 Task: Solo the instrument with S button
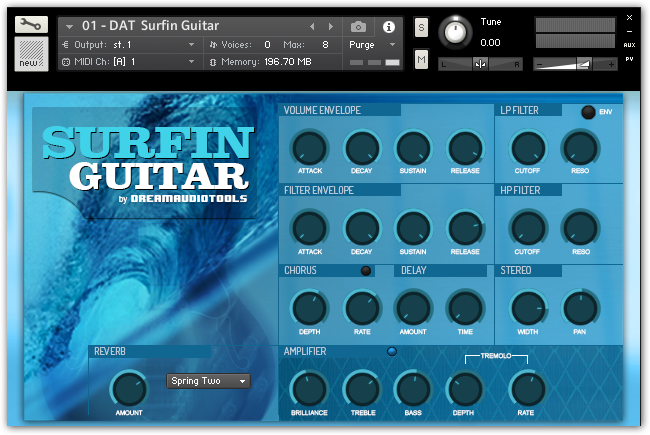[x=421, y=26]
